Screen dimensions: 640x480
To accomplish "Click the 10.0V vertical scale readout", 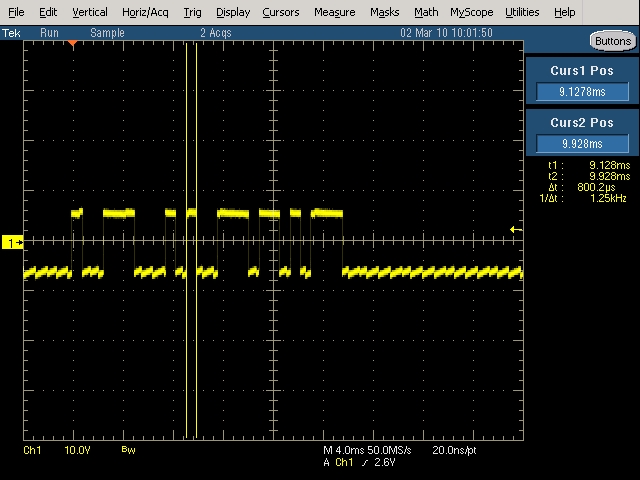I will (77, 450).
